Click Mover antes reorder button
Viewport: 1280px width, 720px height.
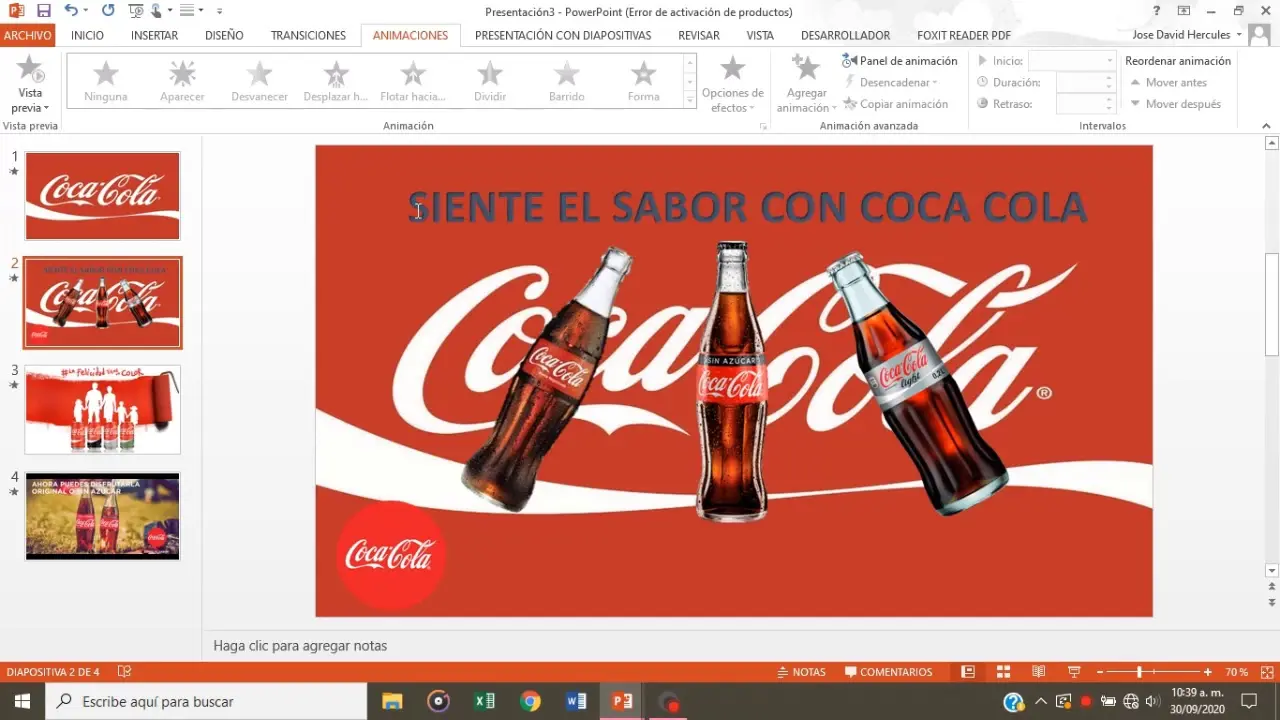(x=1168, y=82)
